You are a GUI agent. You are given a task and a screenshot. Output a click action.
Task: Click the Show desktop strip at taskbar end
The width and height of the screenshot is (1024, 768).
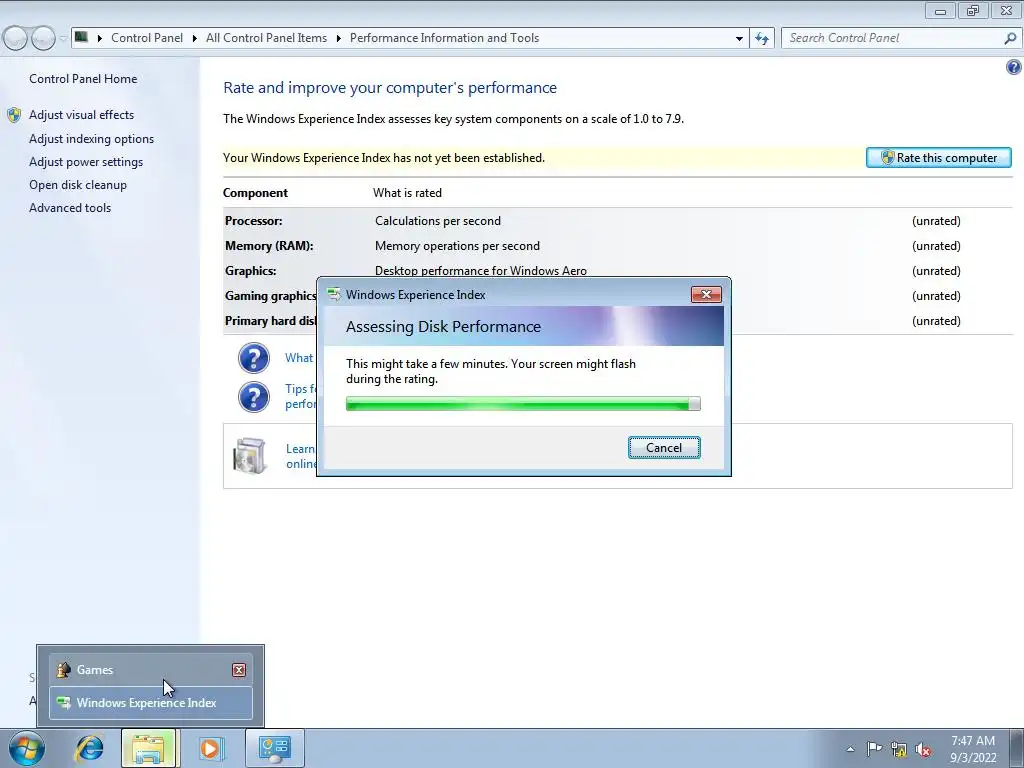point(1017,749)
